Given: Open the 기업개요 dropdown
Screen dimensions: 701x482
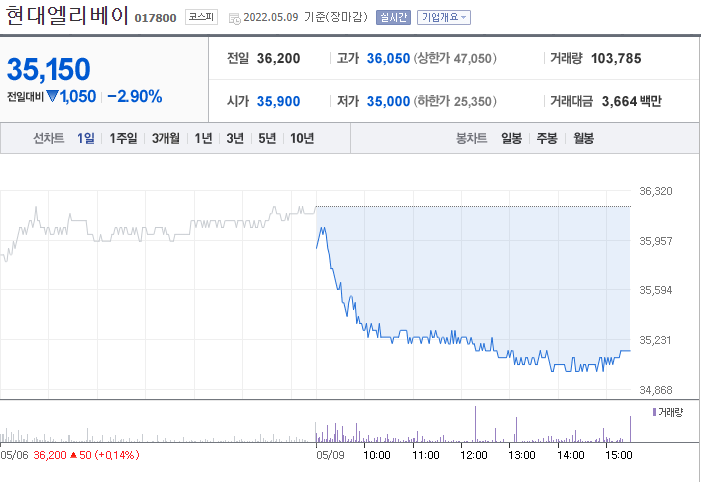Looking at the screenshot, I should [444, 17].
